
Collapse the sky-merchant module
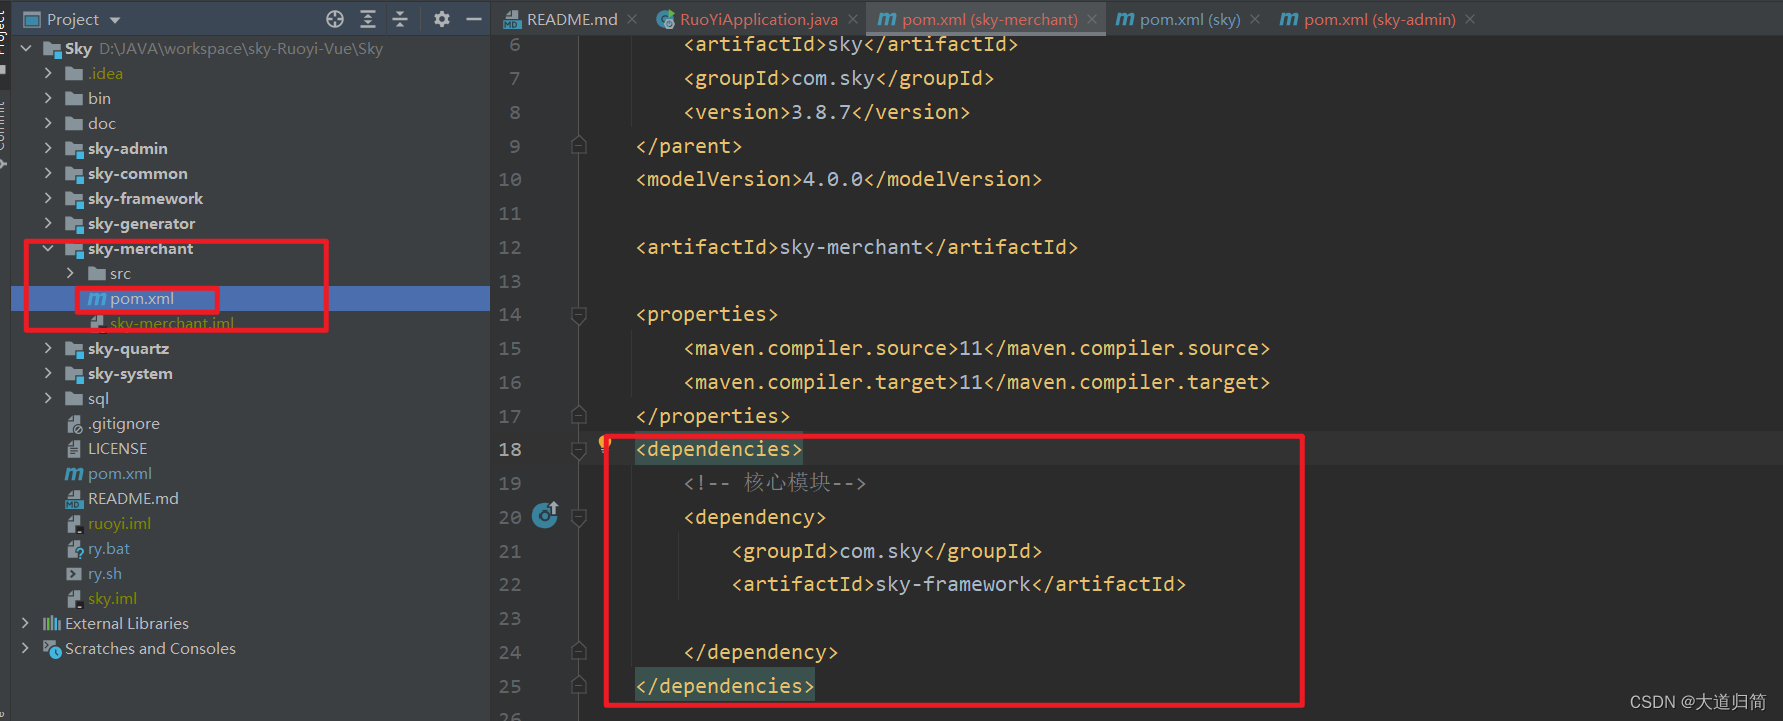pos(48,248)
